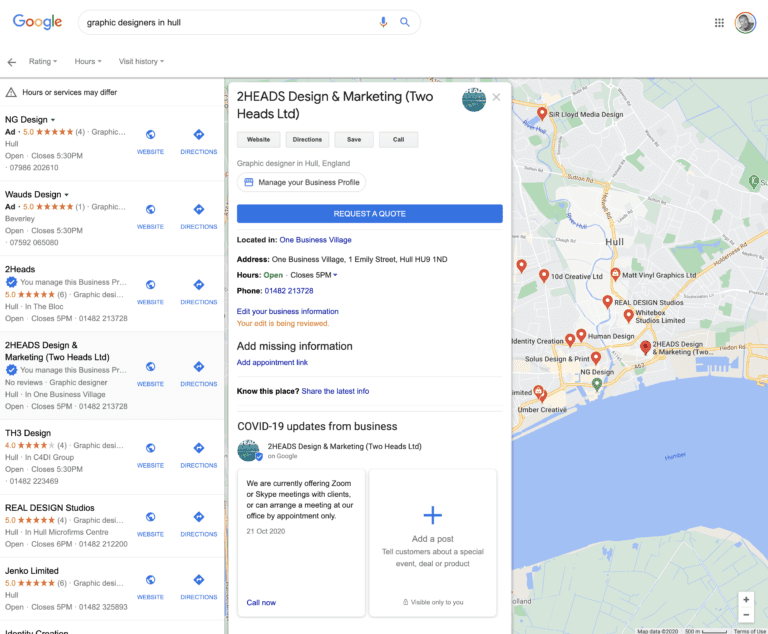The width and height of the screenshot is (768, 634).
Task: Click Add a post card
Action: point(433,543)
